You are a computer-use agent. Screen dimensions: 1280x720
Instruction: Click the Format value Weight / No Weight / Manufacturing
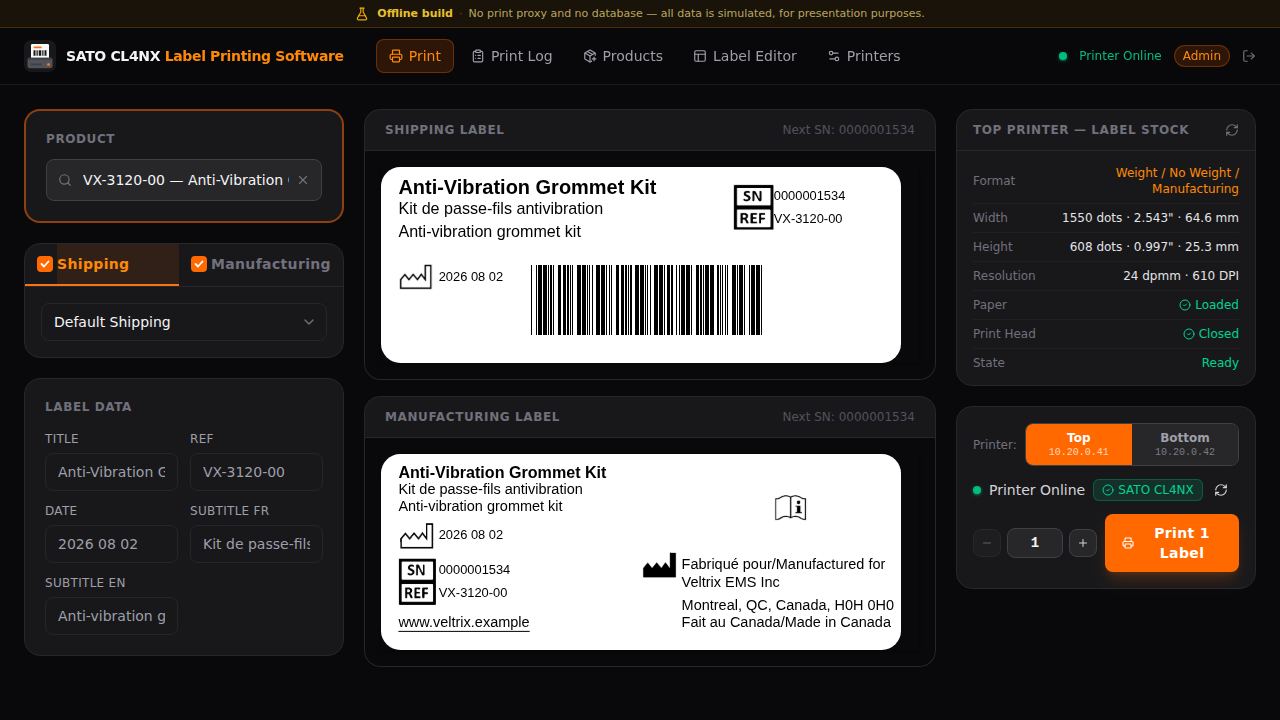[1177, 181]
